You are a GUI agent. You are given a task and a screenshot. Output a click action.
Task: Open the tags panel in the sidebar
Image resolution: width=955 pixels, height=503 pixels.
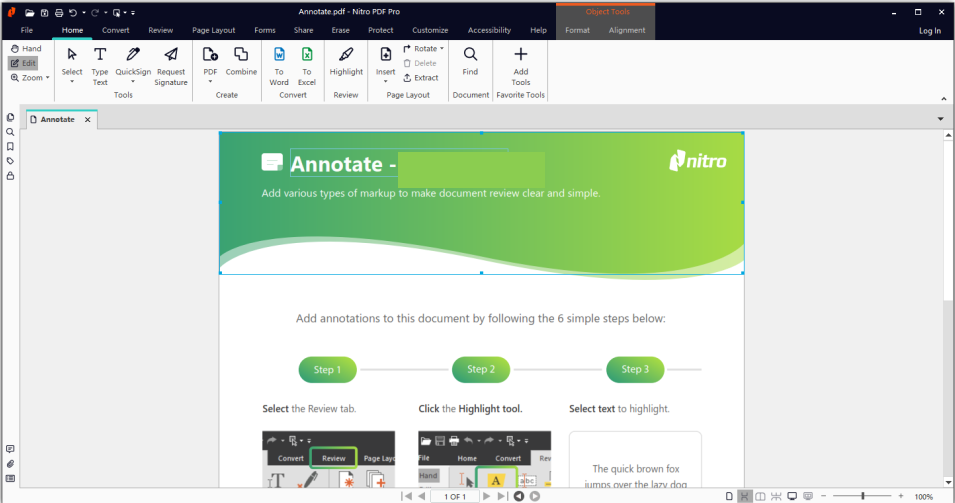click(x=10, y=161)
